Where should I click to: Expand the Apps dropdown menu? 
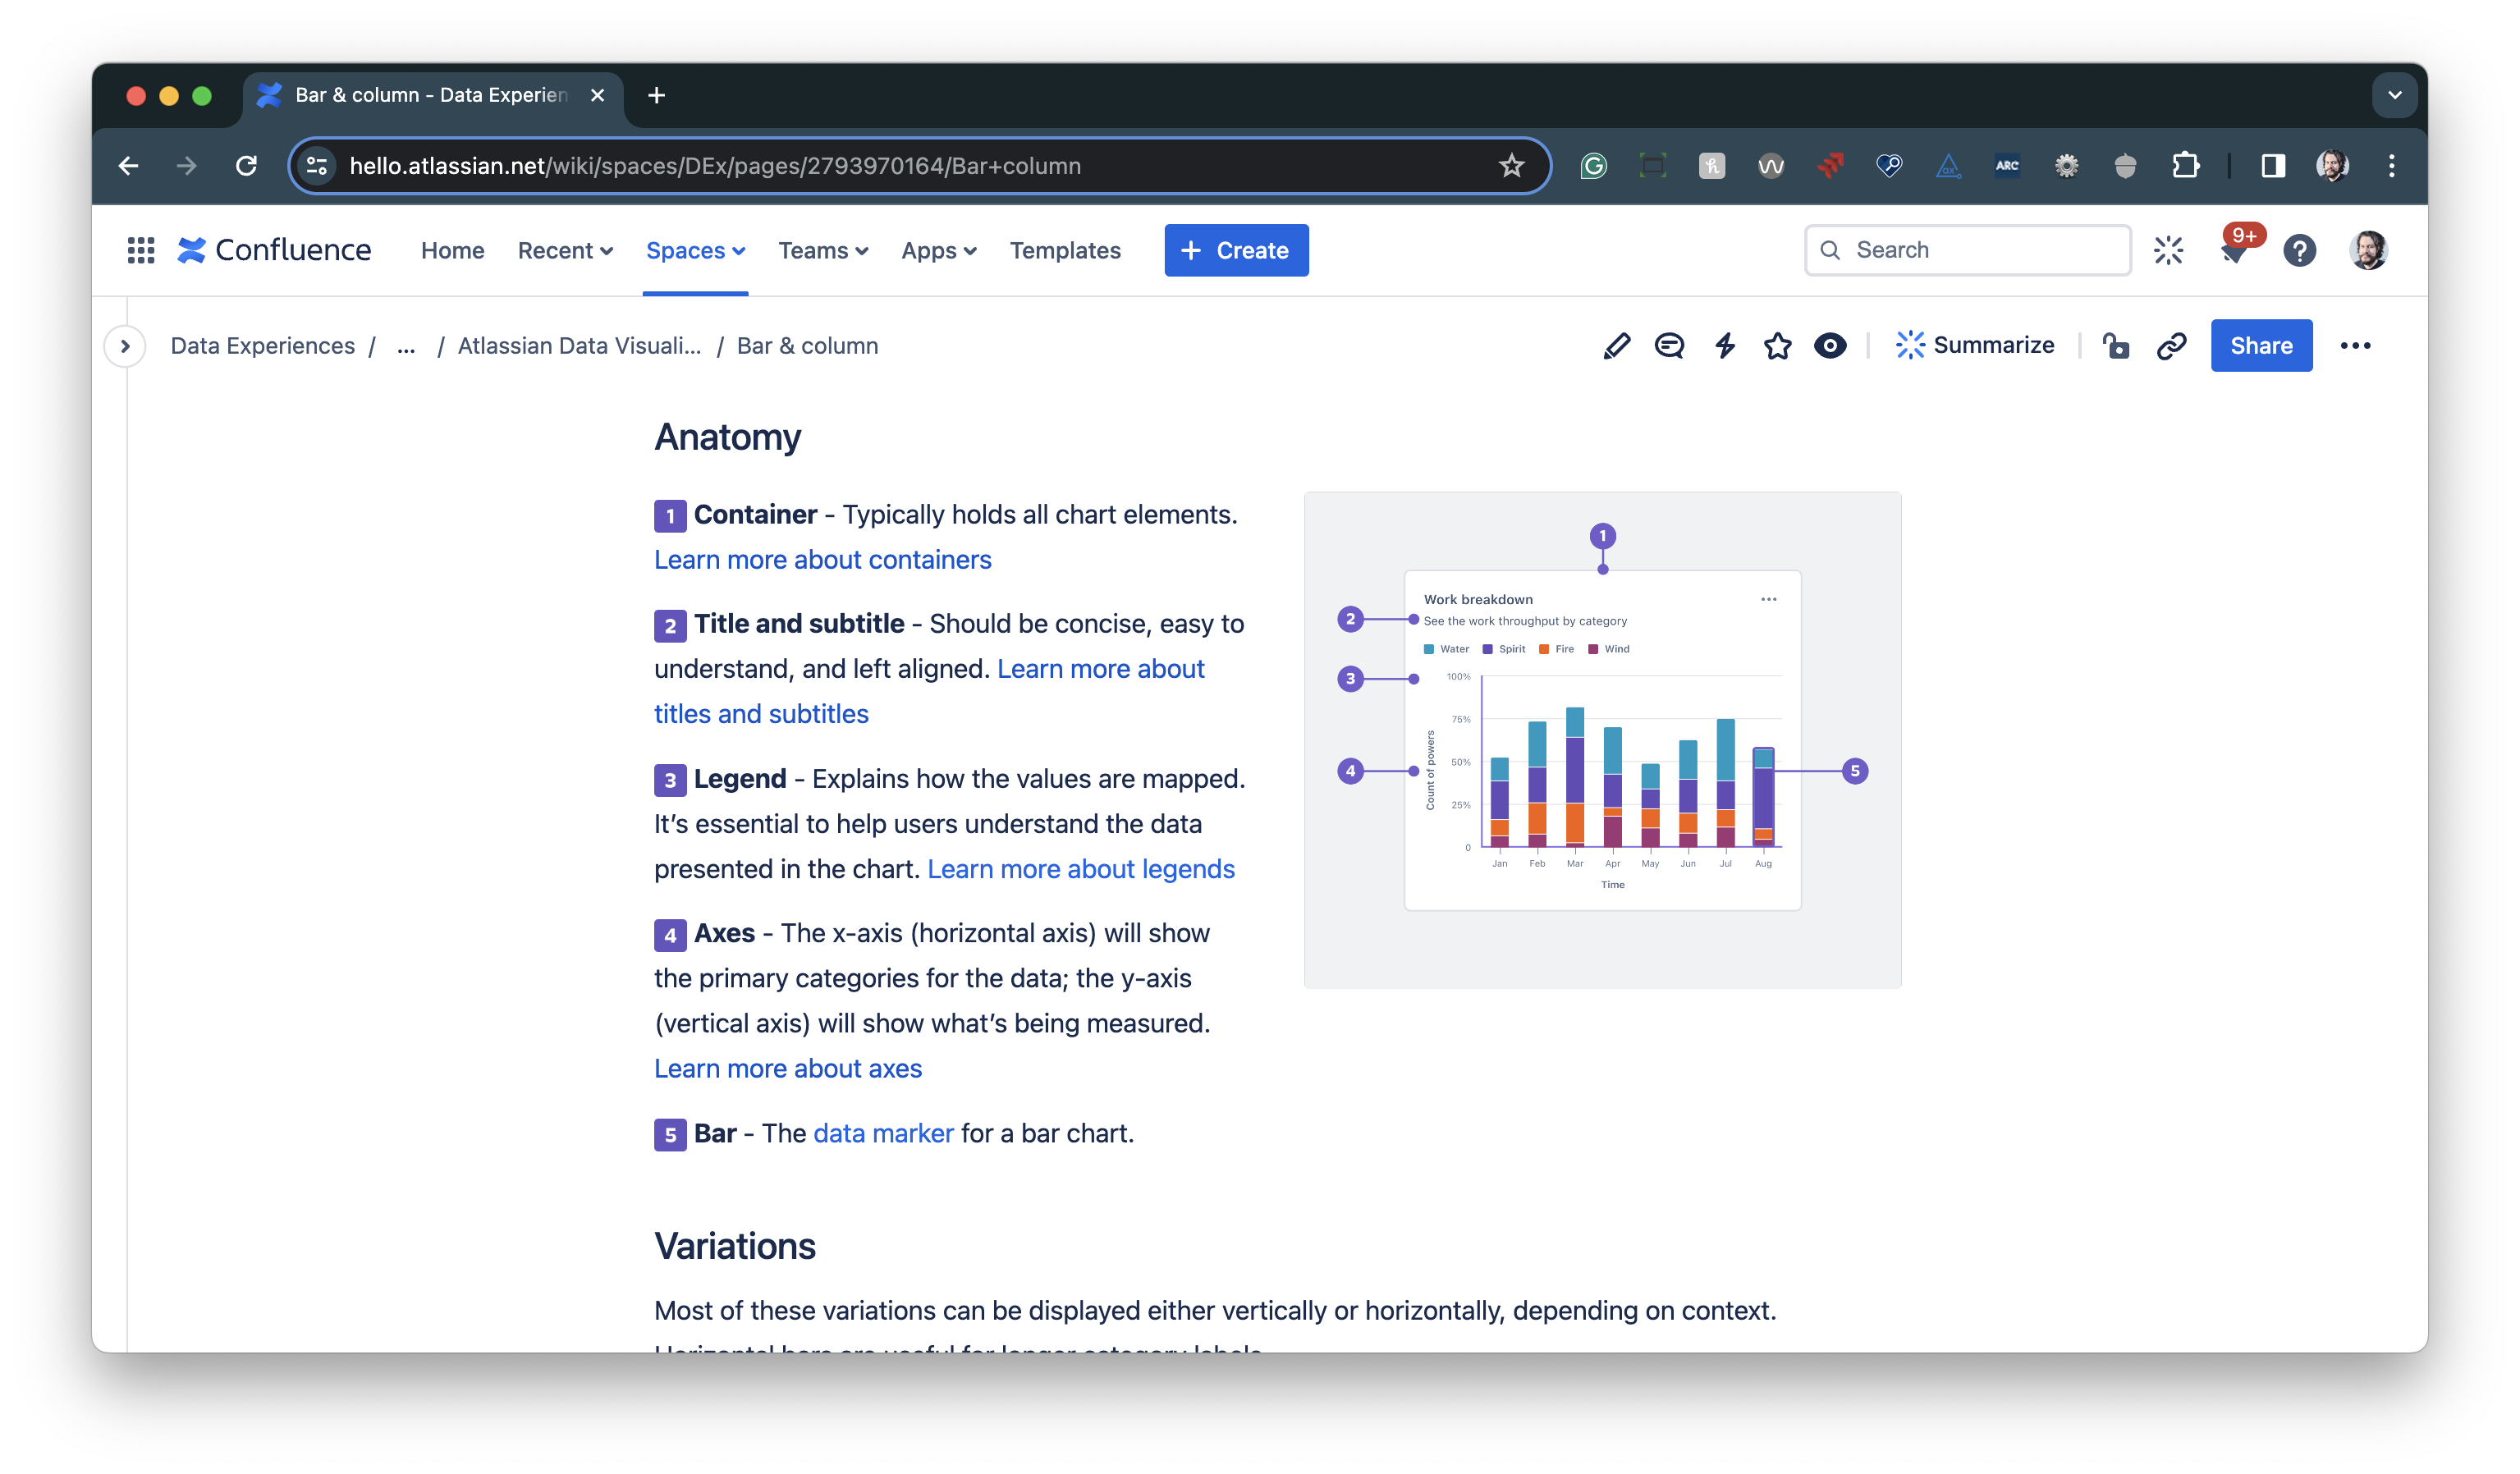(938, 251)
